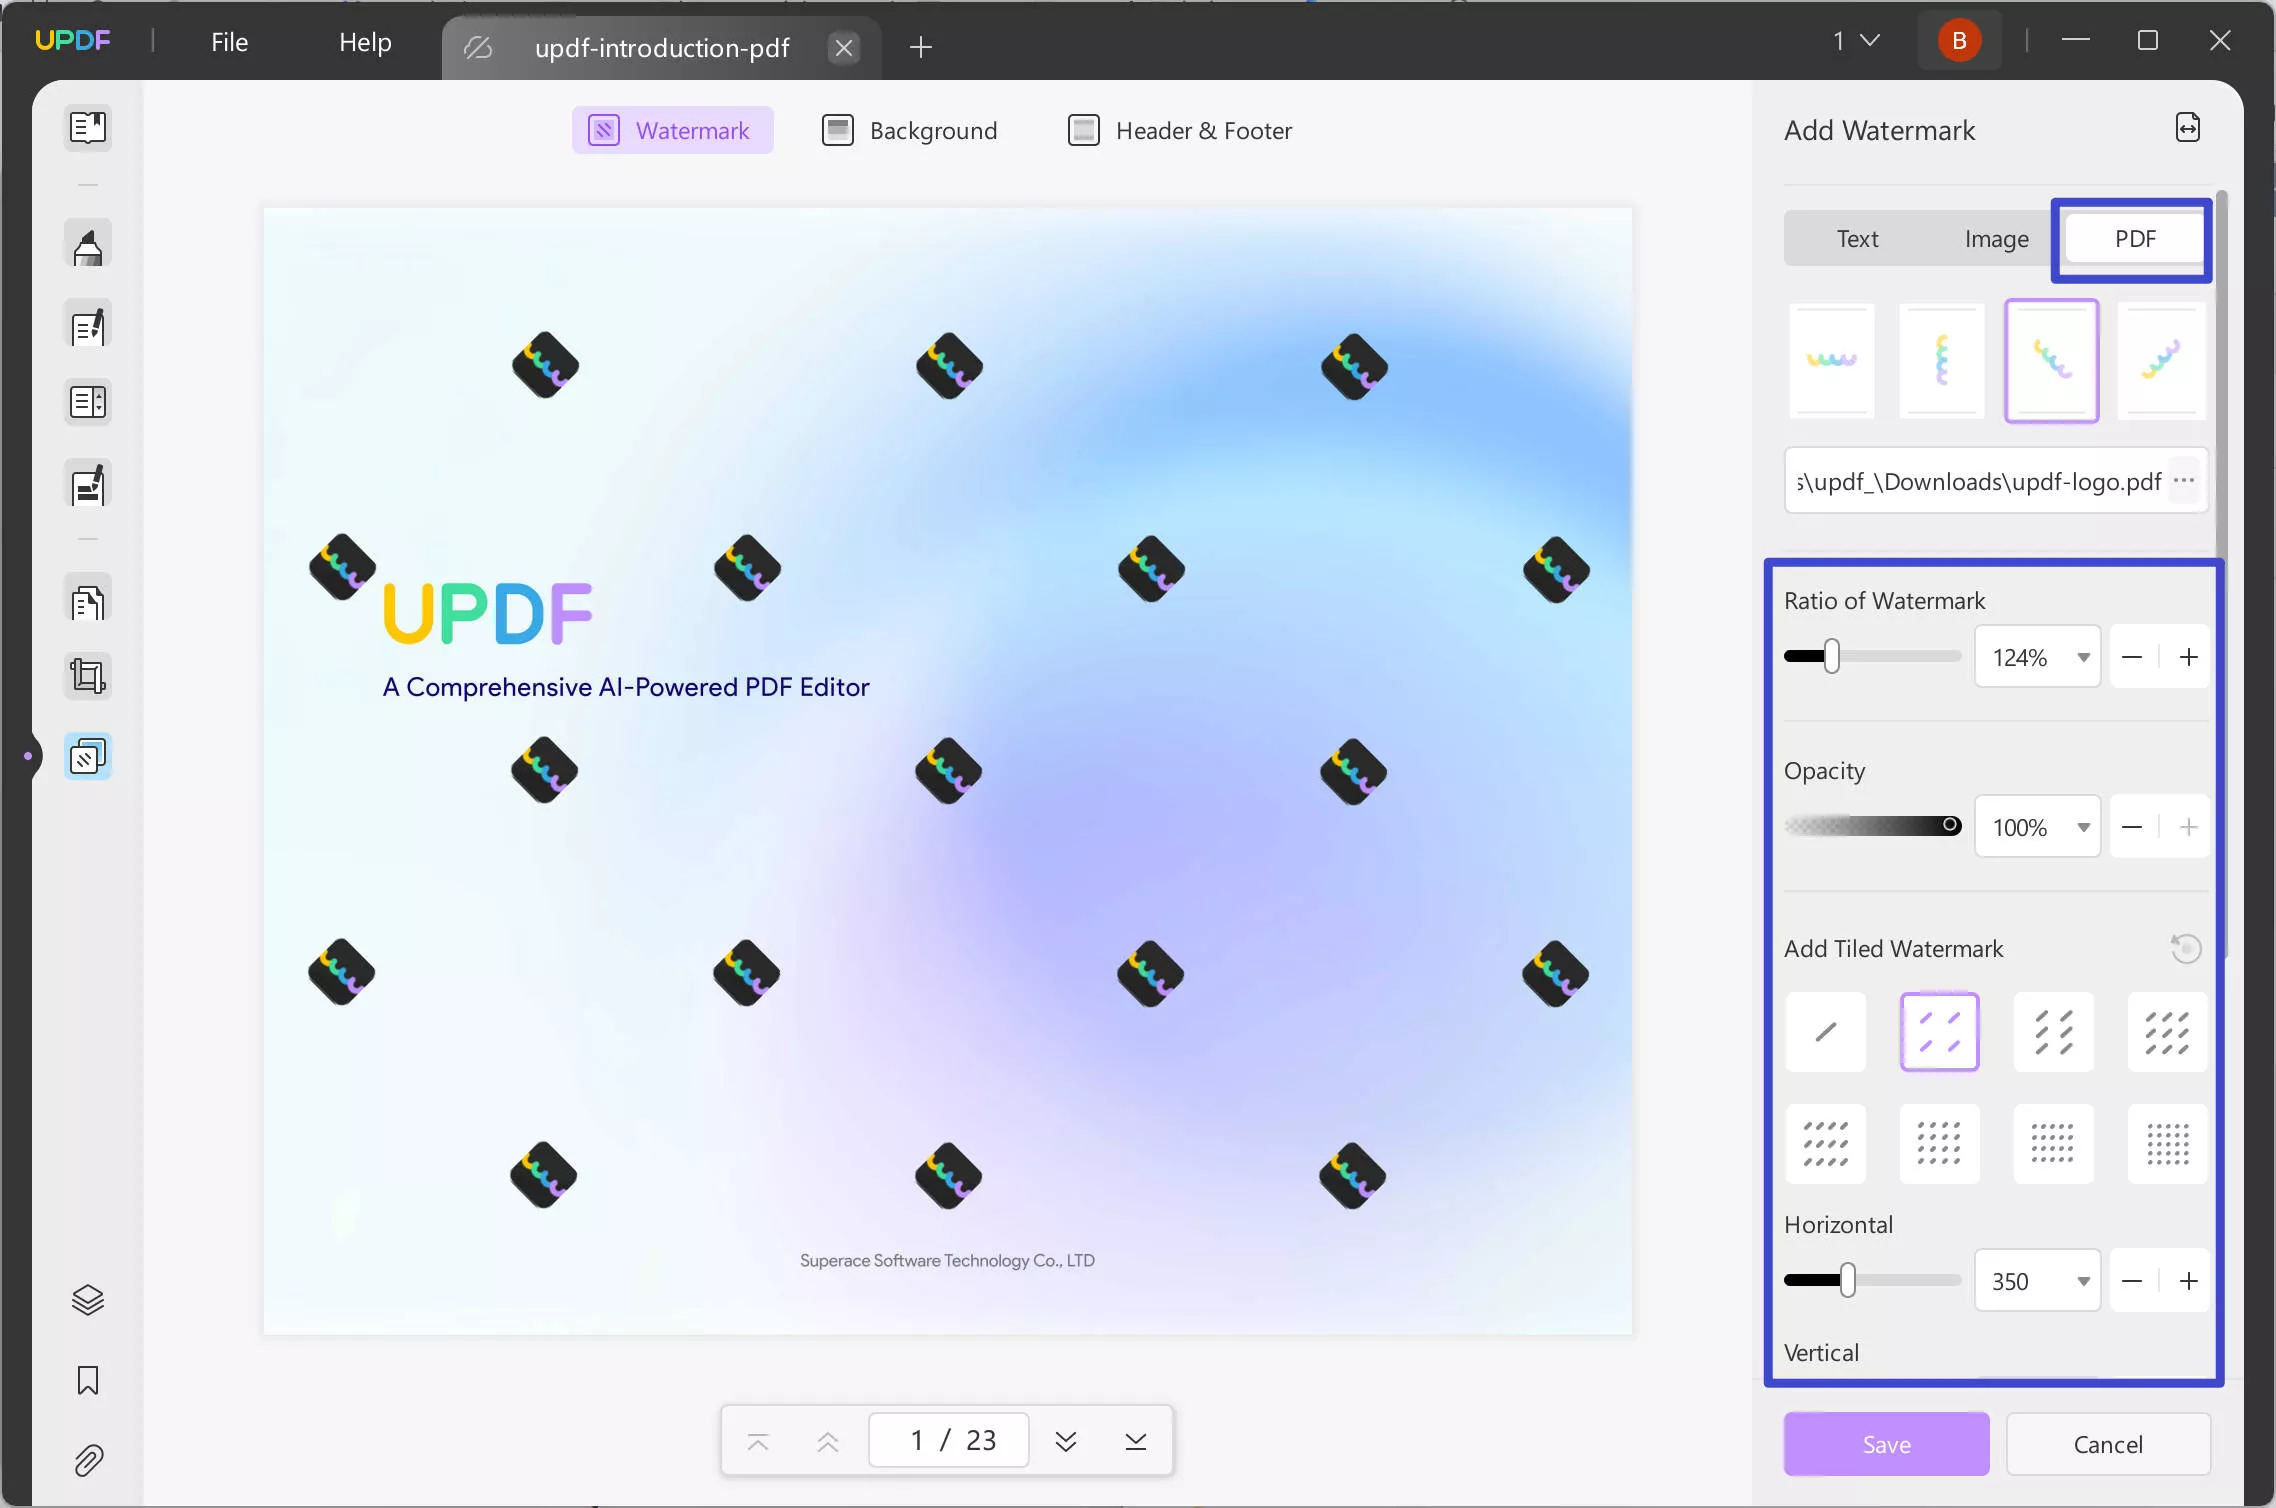This screenshot has height=1508, width=2276.
Task: Open the page number dropdown near account avatar
Action: 1855,40
